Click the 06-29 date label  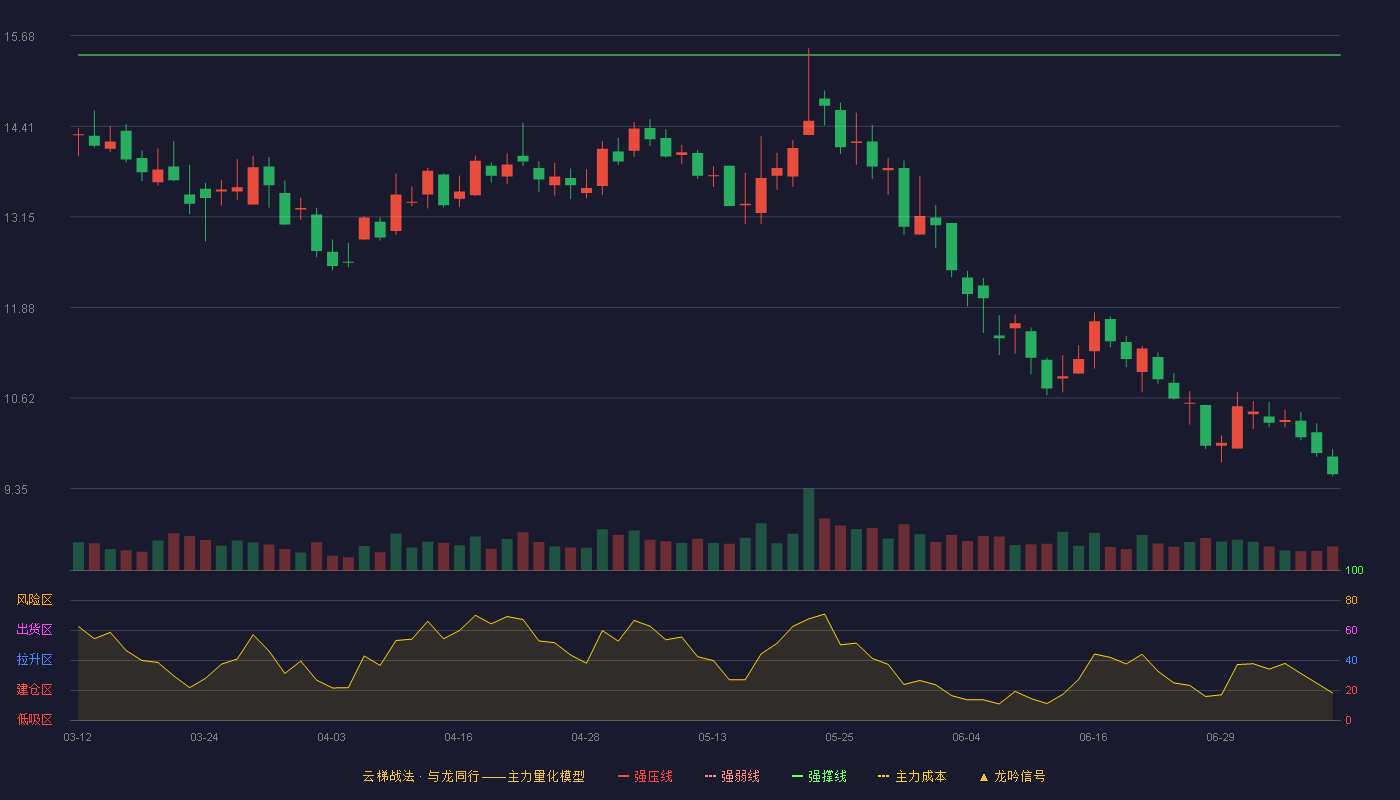[x=1220, y=737]
